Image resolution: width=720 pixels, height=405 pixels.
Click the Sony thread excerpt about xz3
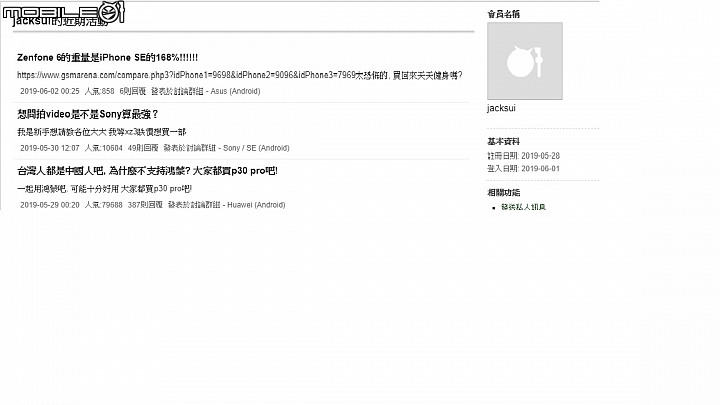101,132
